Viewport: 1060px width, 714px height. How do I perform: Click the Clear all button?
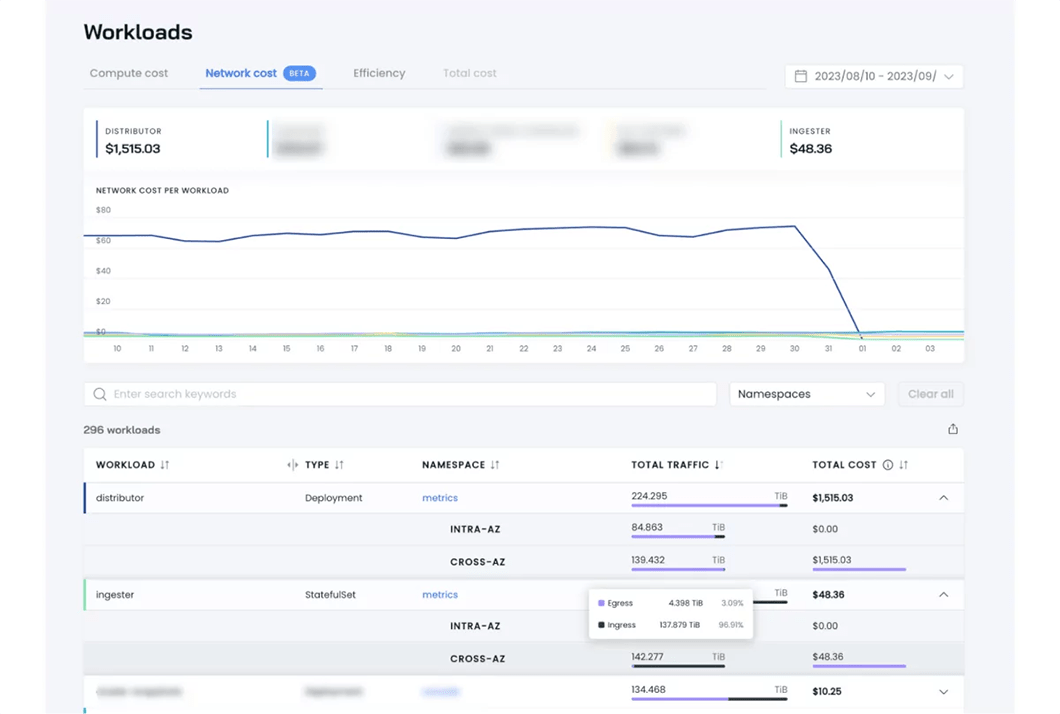930,394
